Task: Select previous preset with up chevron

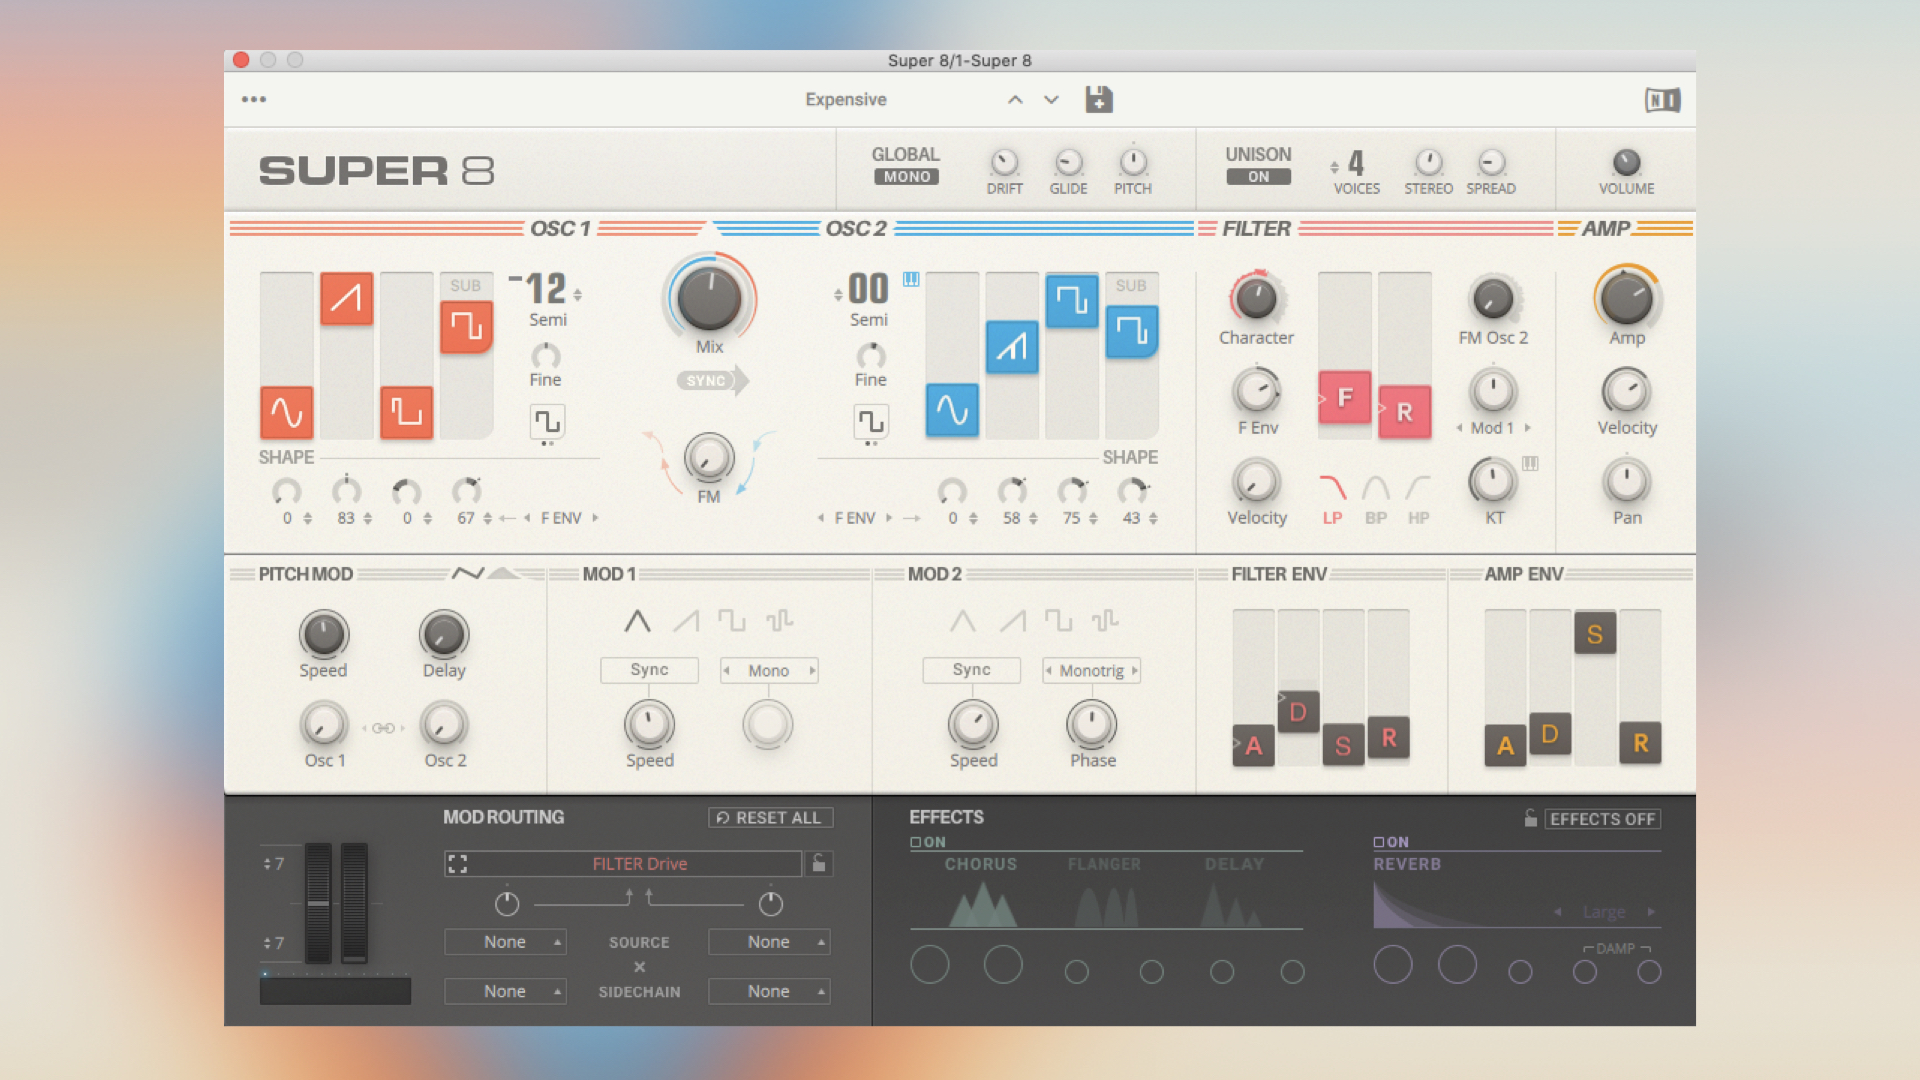Action: pyautogui.click(x=1015, y=99)
